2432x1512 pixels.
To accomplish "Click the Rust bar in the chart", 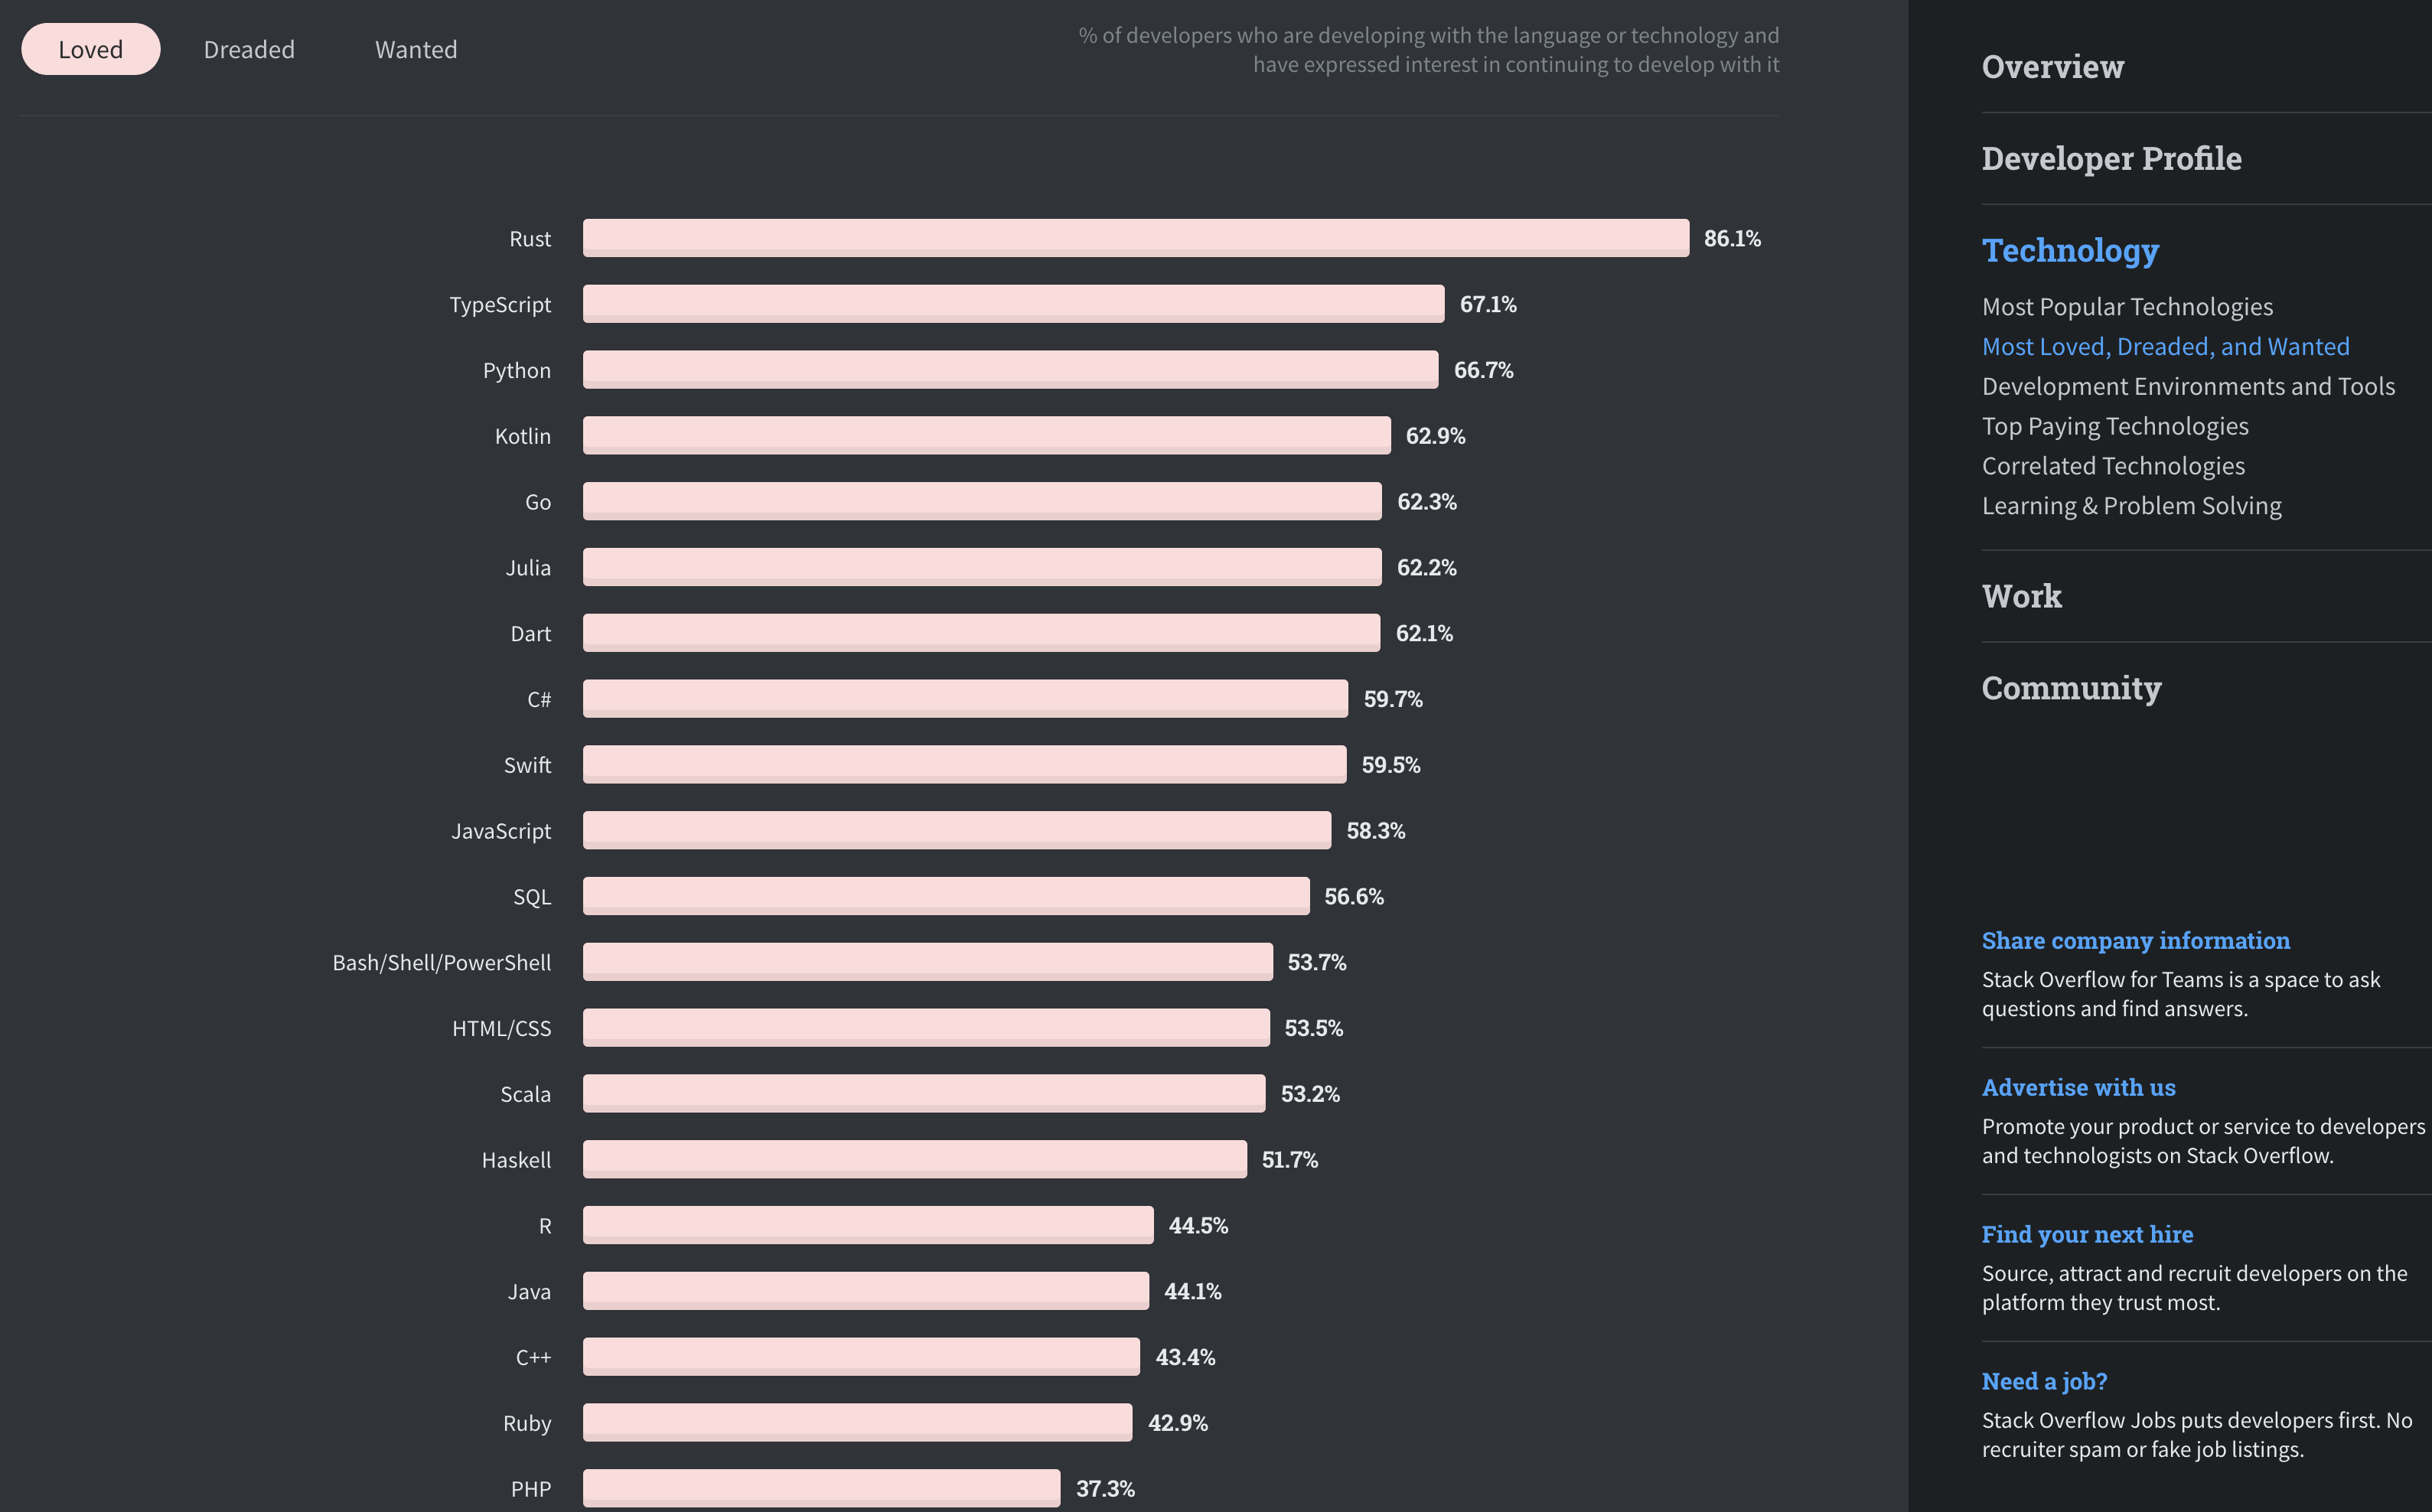I will (1135, 238).
